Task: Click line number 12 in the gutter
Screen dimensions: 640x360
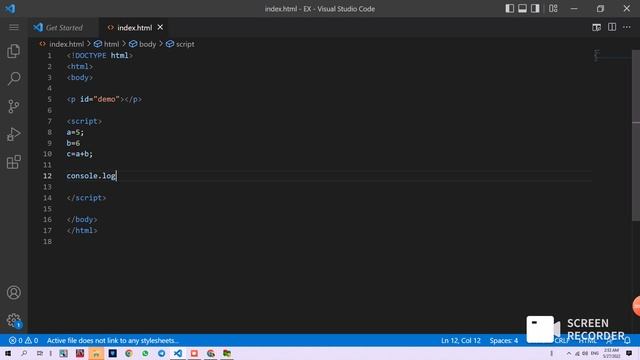Action: 47,176
